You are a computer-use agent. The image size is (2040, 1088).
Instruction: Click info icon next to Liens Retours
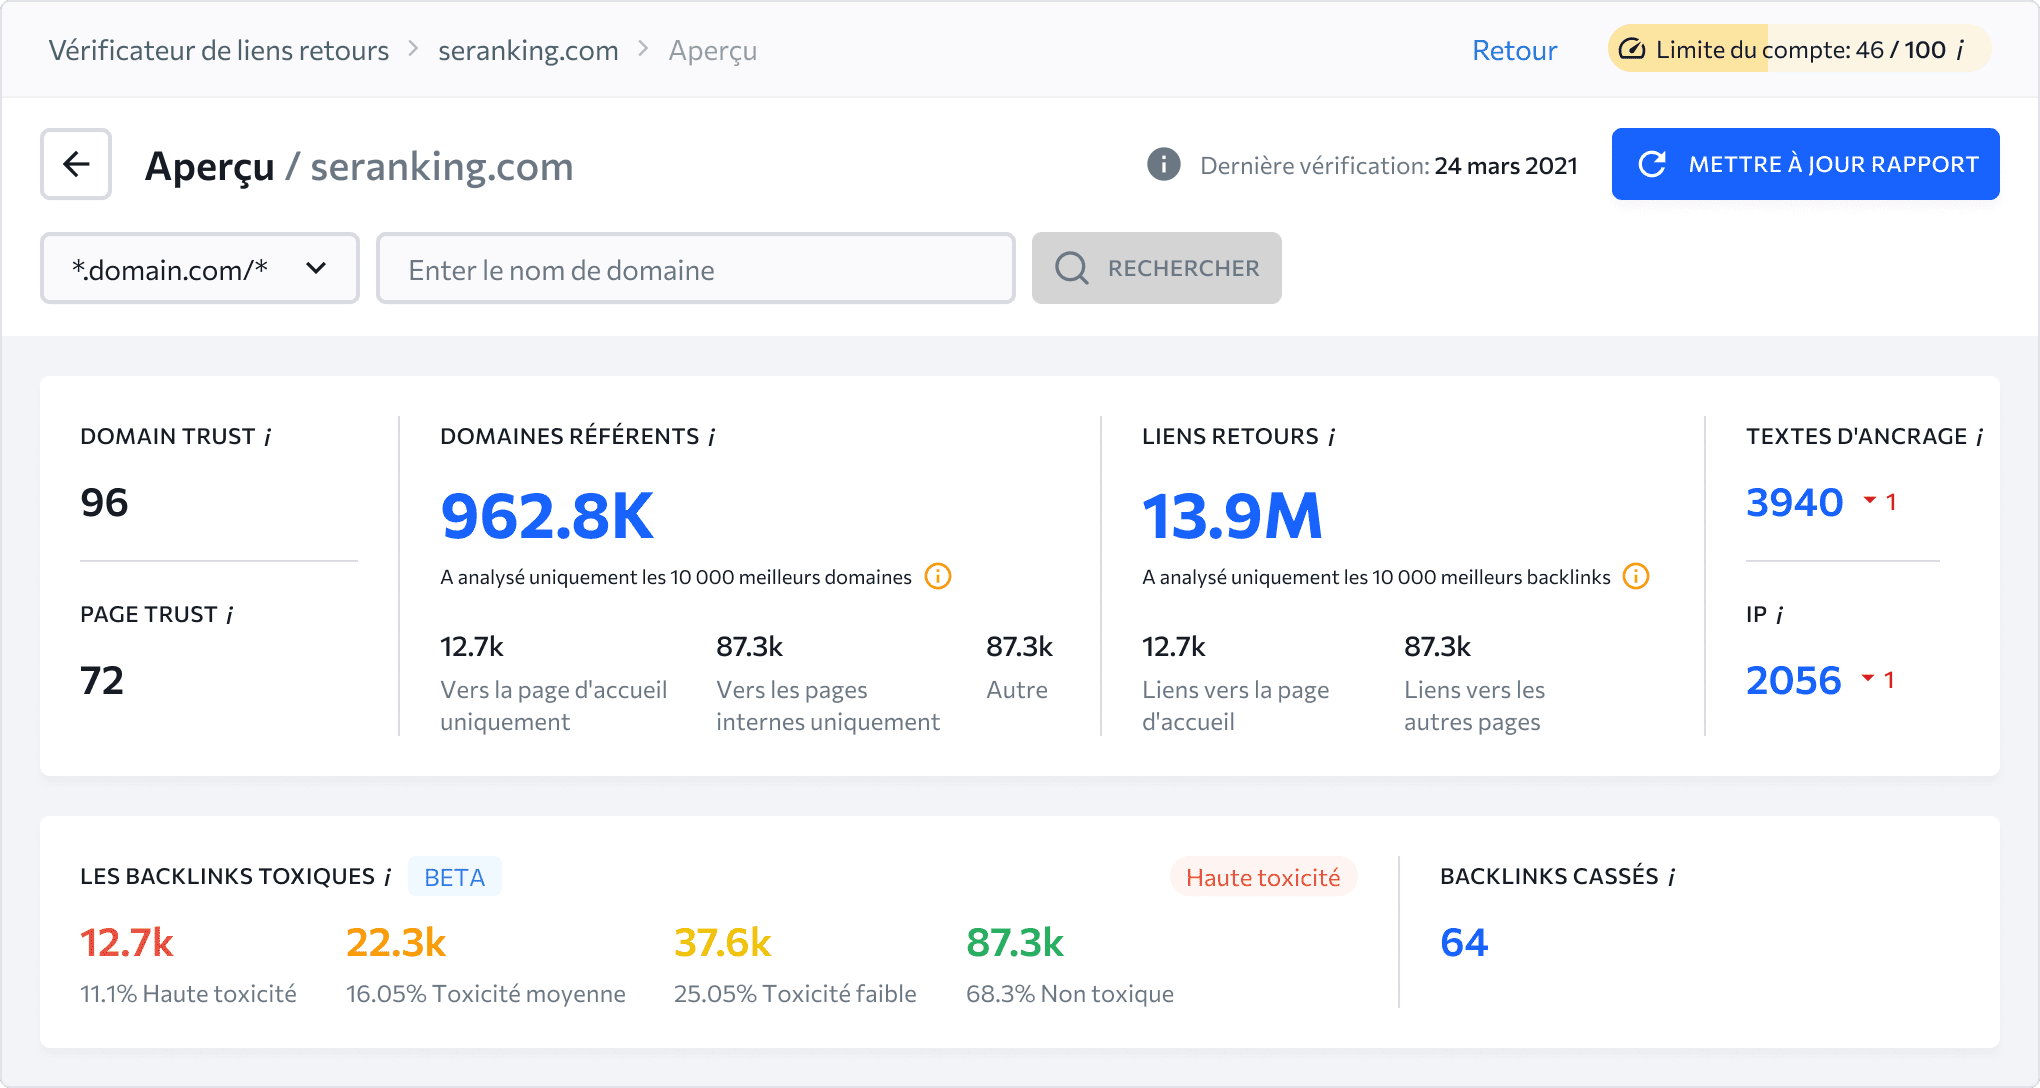point(1331,437)
